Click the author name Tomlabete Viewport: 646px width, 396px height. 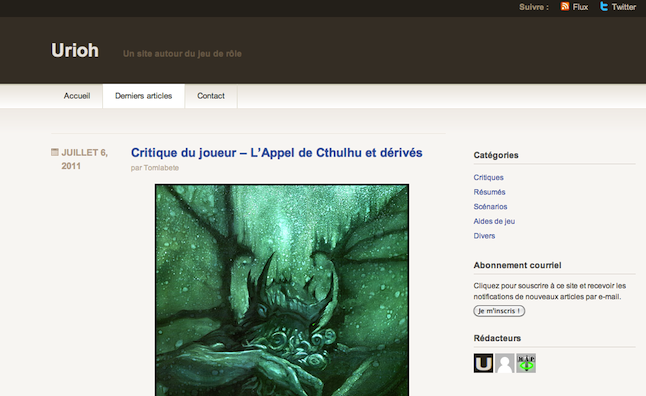161,168
